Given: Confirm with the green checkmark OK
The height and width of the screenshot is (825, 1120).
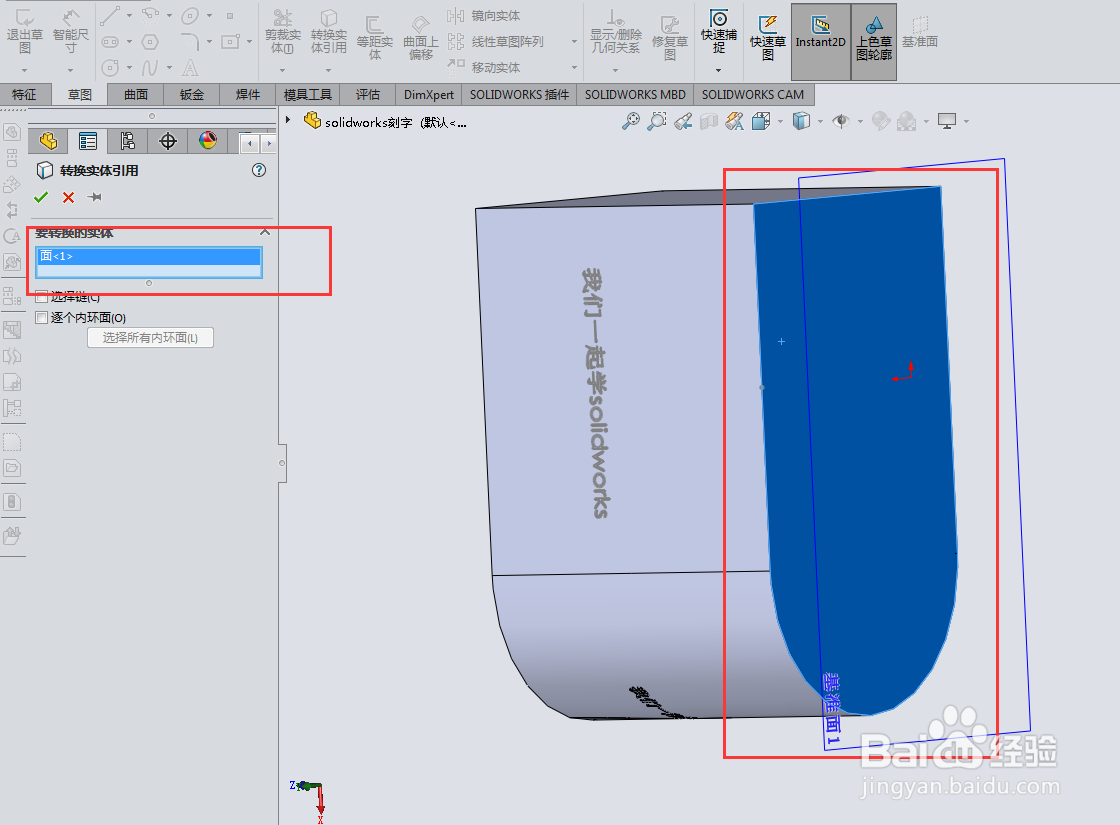Looking at the screenshot, I should 41,197.
